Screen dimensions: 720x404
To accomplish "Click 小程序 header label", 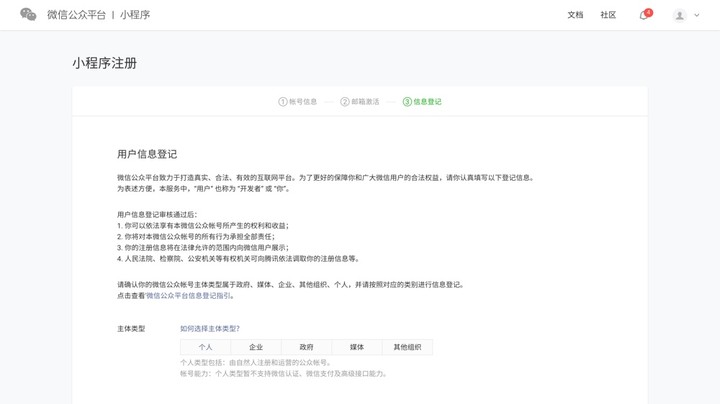I will 135,15.
